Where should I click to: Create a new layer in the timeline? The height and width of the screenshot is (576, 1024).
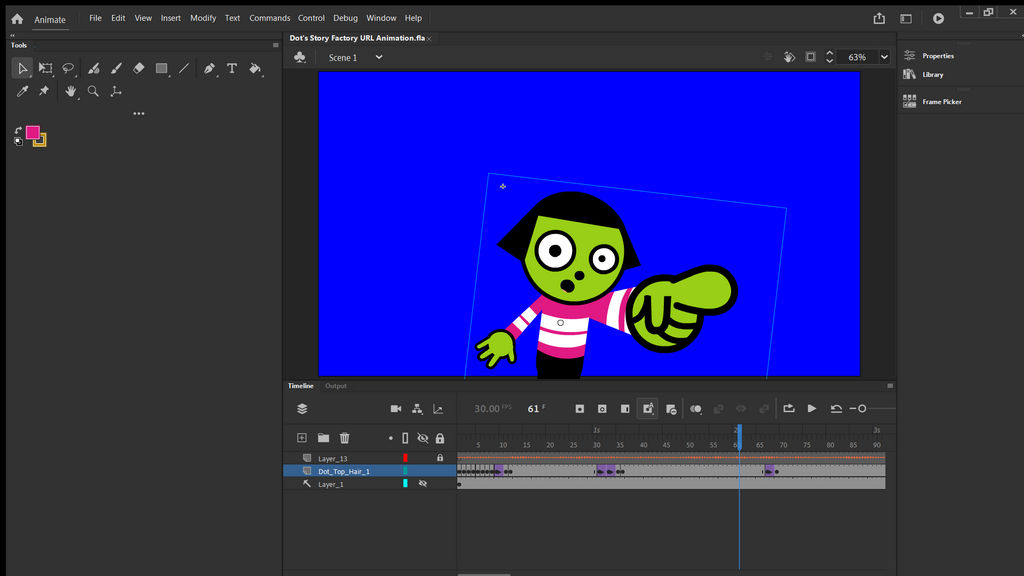[302, 438]
